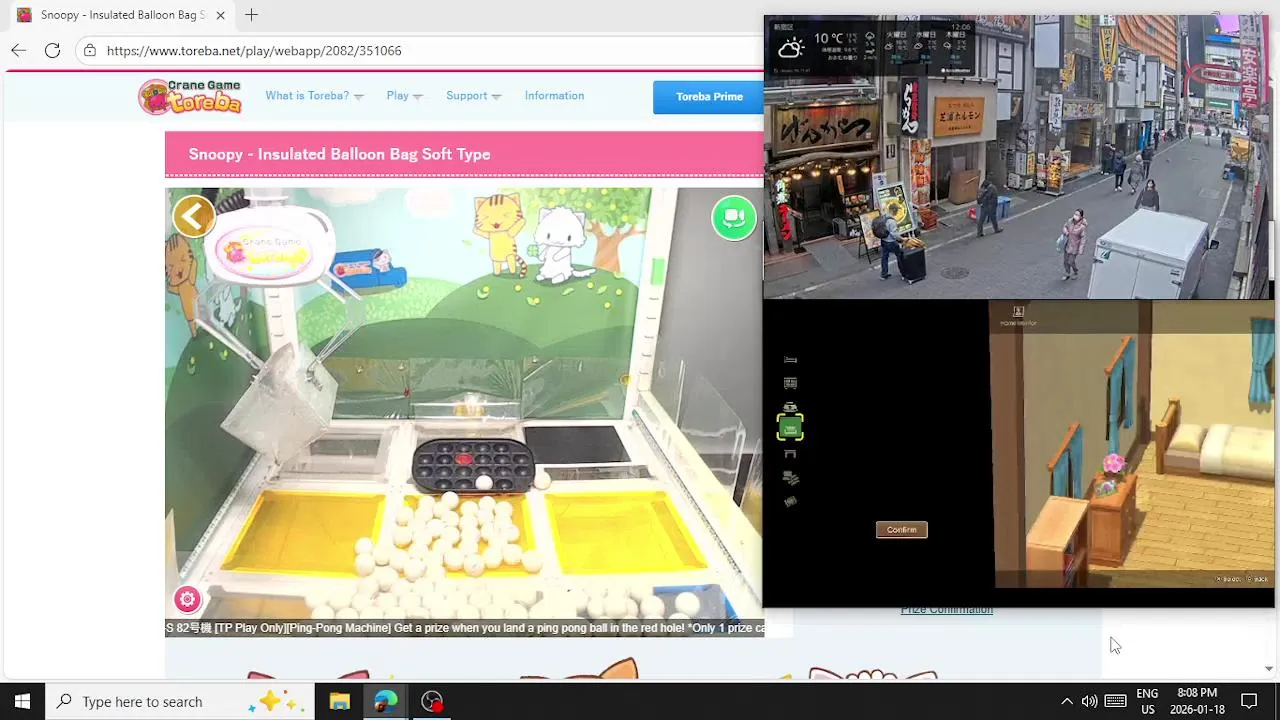
Task: Show hidden system tray icons
Action: pos(1066,702)
